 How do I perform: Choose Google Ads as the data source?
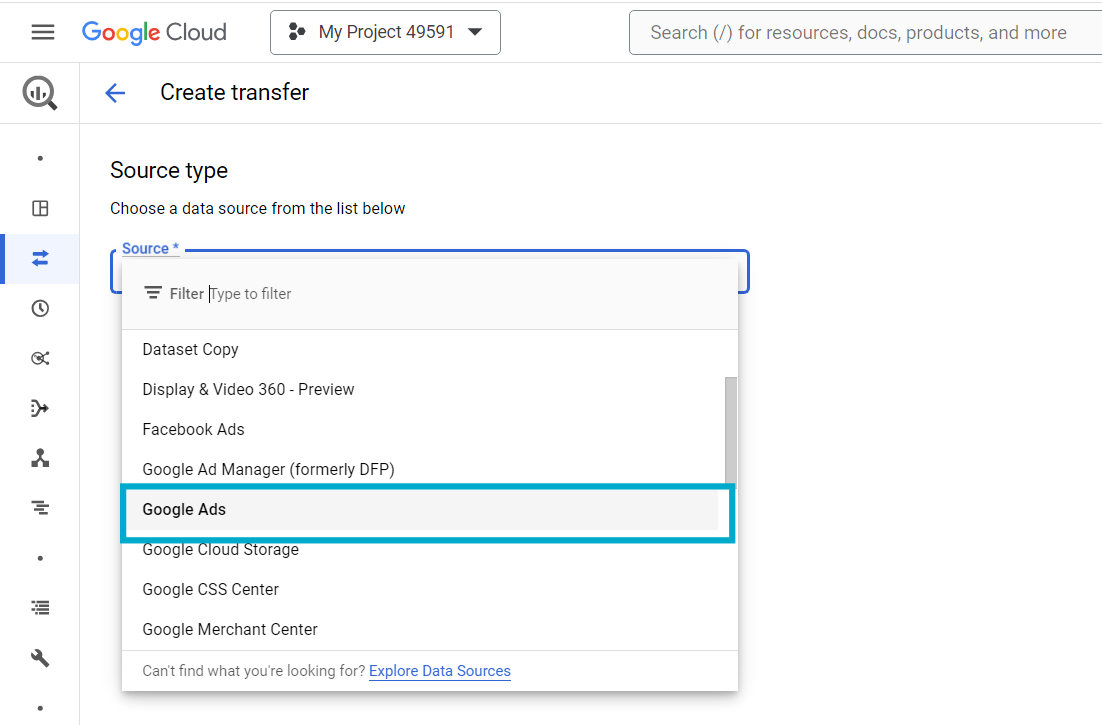pos(421,509)
